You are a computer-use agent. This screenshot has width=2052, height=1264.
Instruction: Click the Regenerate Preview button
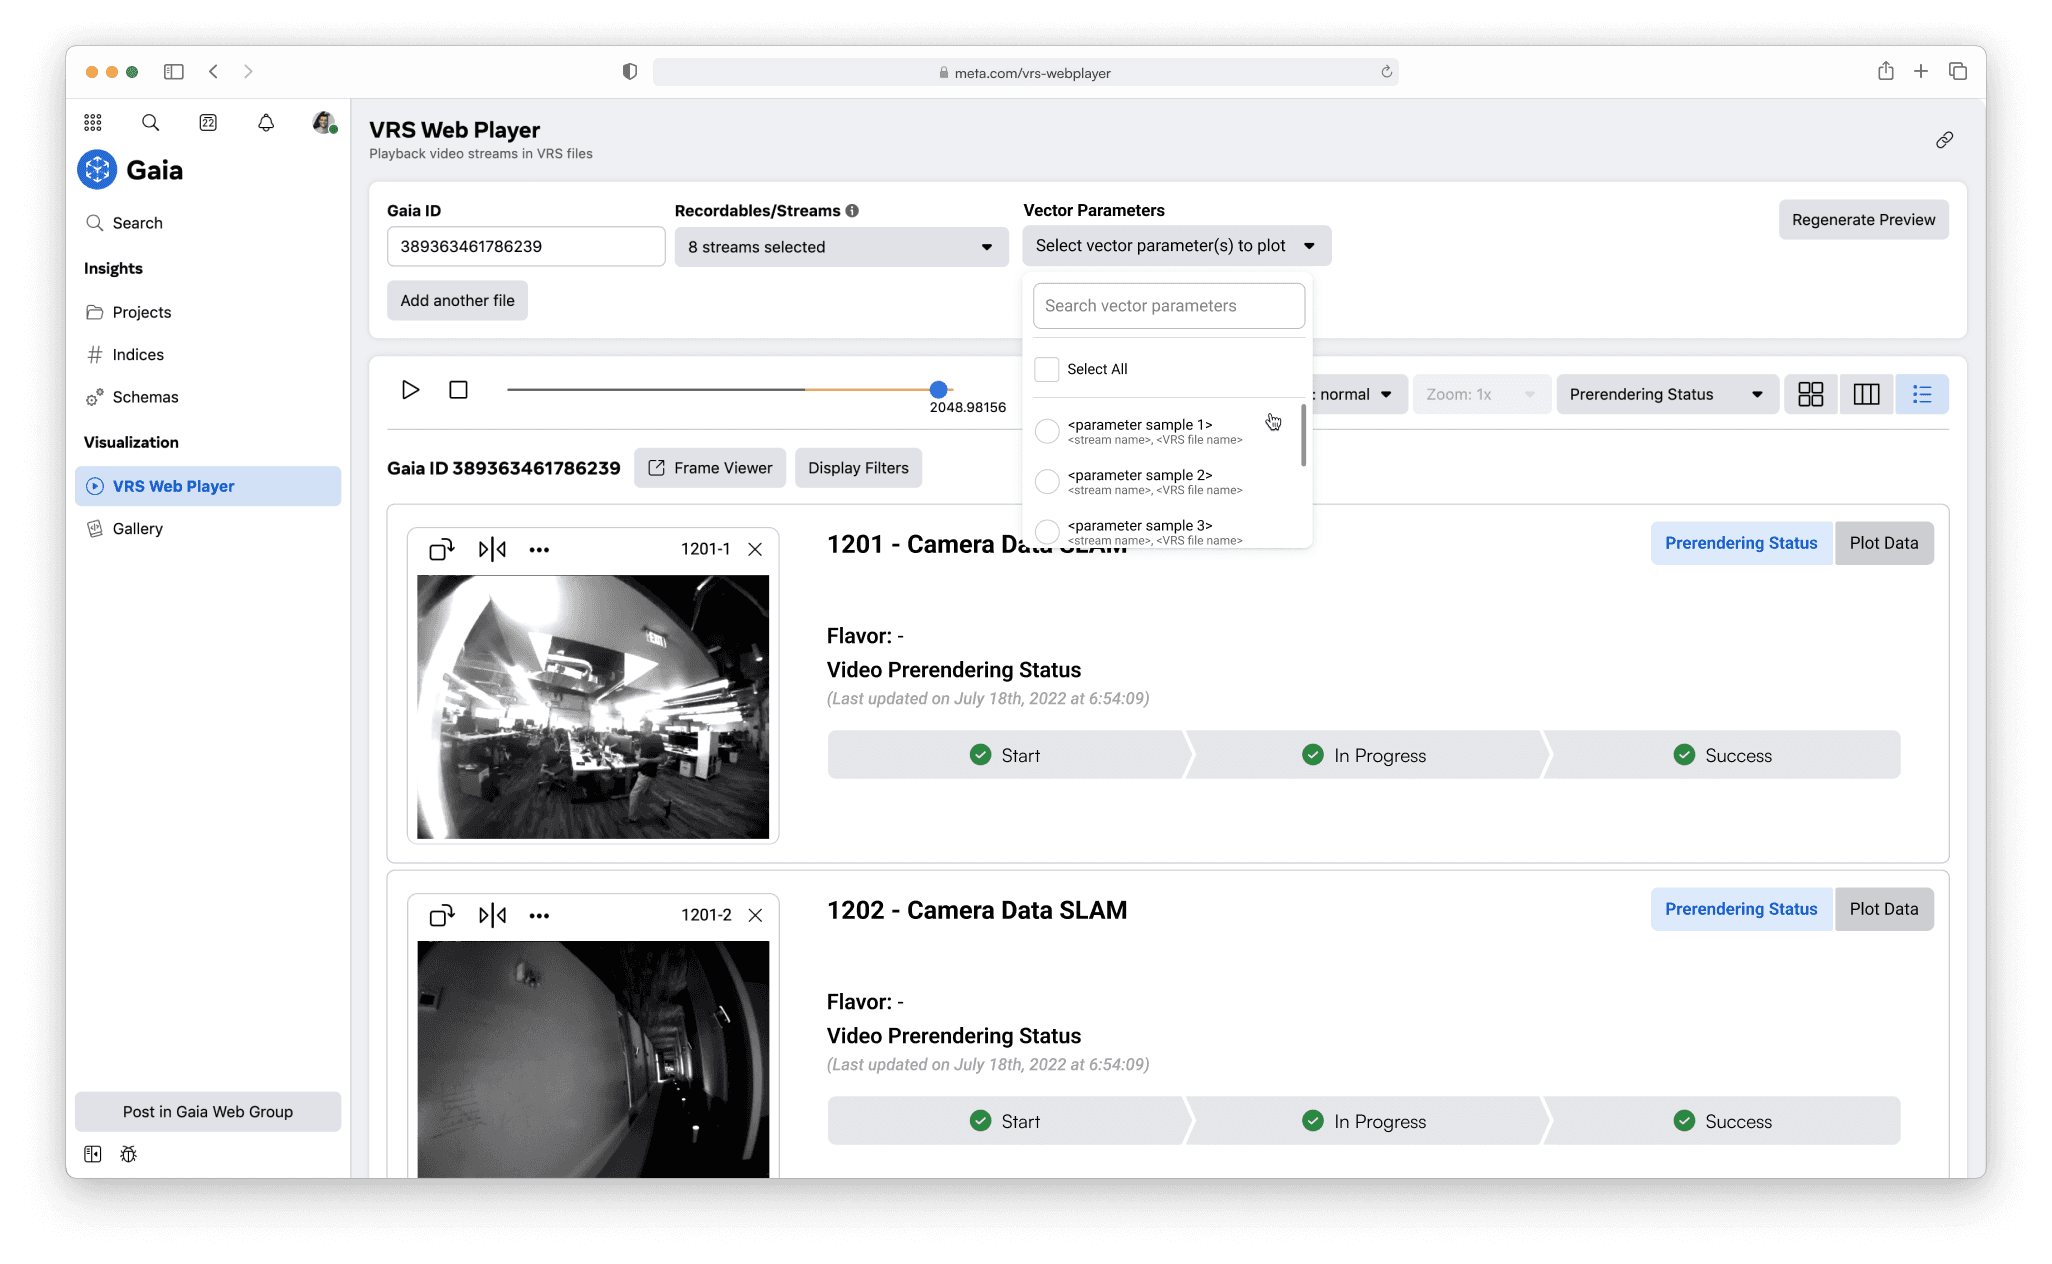pyautogui.click(x=1863, y=220)
